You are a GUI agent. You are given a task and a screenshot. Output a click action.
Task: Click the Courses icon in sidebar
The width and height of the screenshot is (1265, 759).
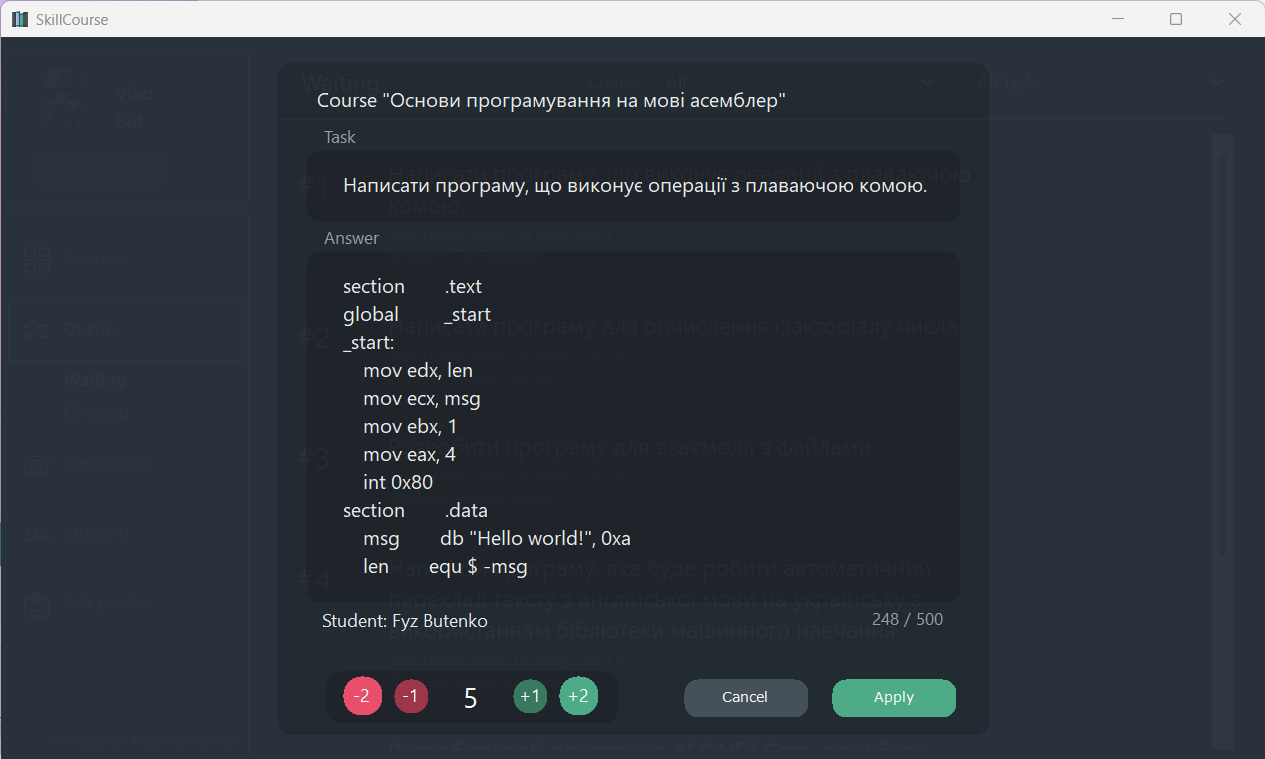tap(37, 261)
